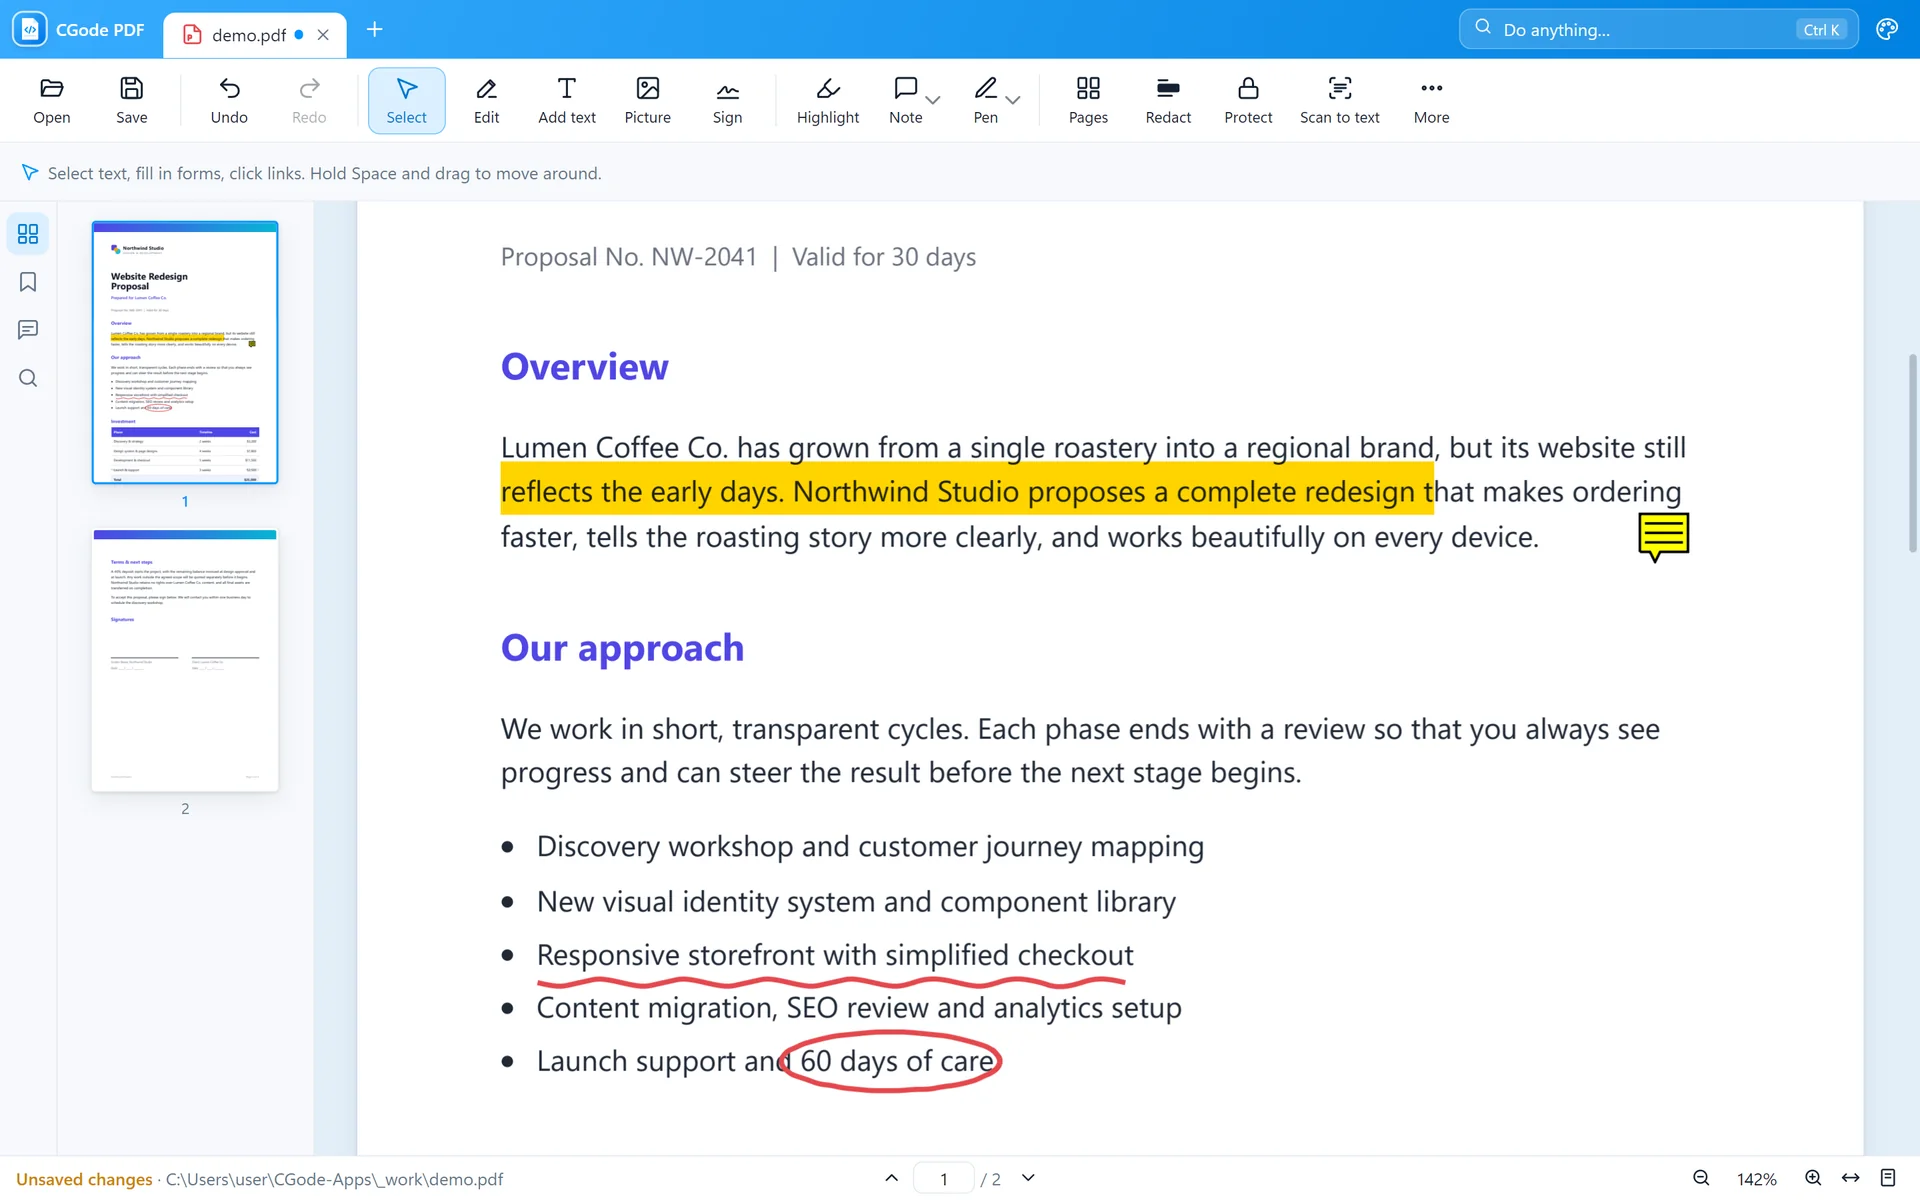Select the page 1 thumbnail
Screen dimensions: 1920x1200
[185, 353]
